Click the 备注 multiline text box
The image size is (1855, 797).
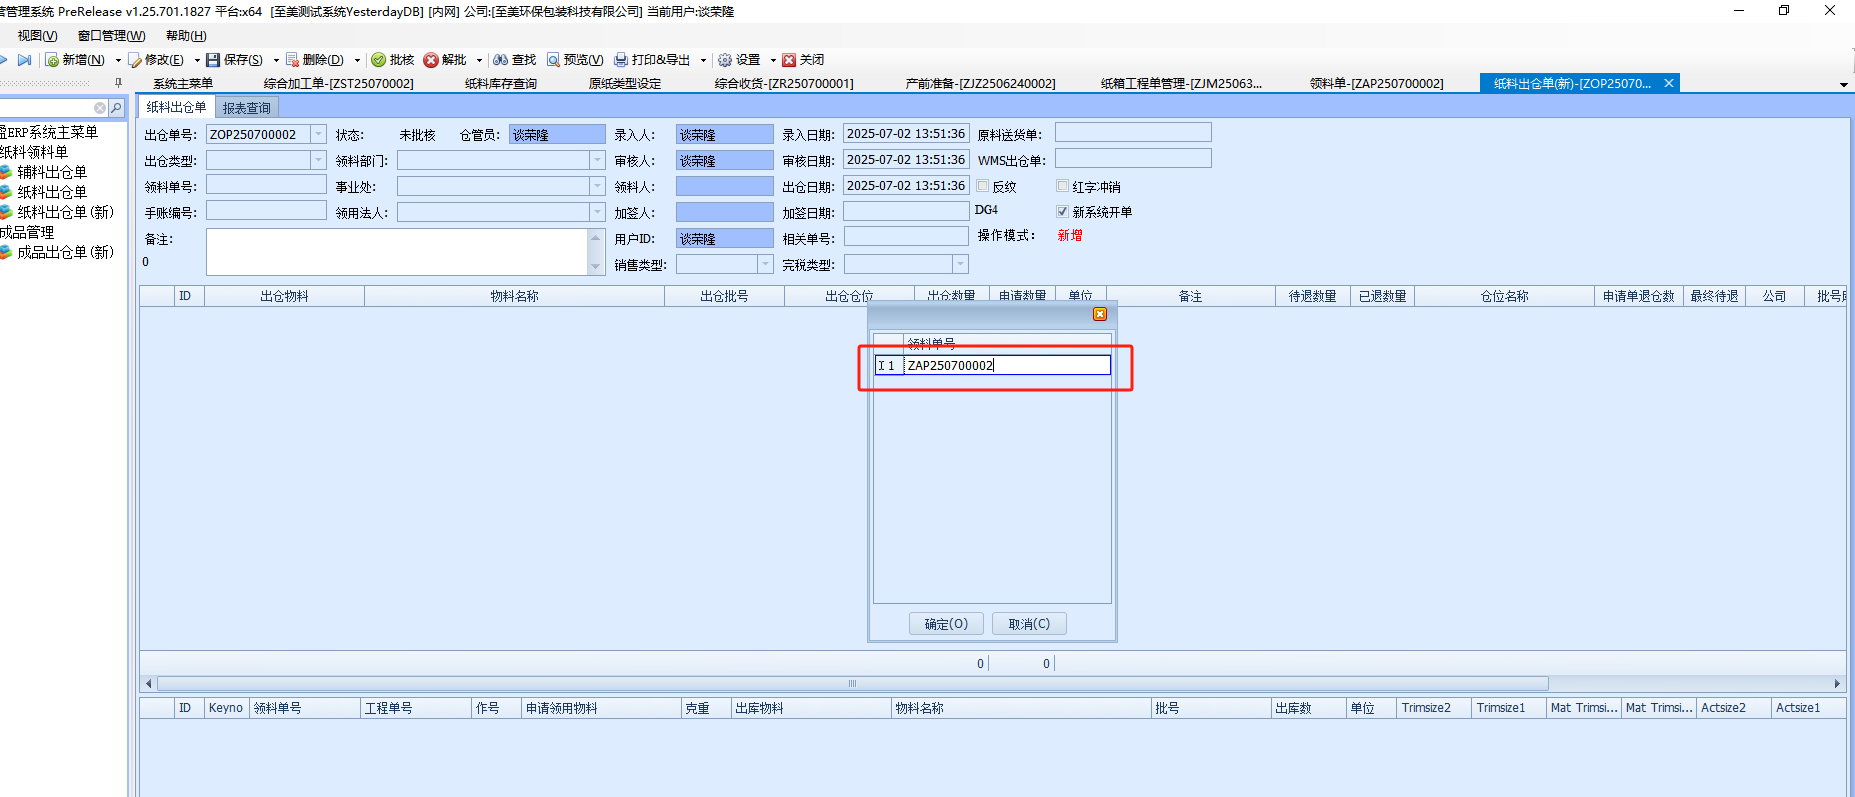(397, 252)
